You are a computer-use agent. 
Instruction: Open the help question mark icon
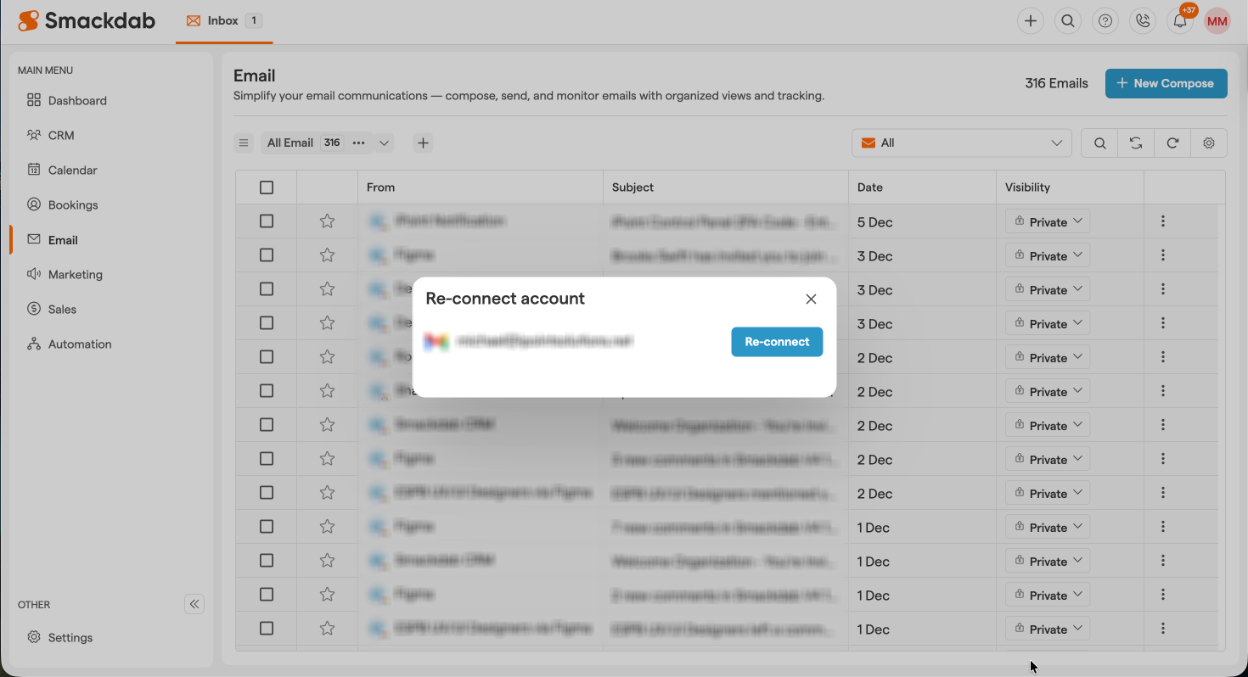point(1105,21)
